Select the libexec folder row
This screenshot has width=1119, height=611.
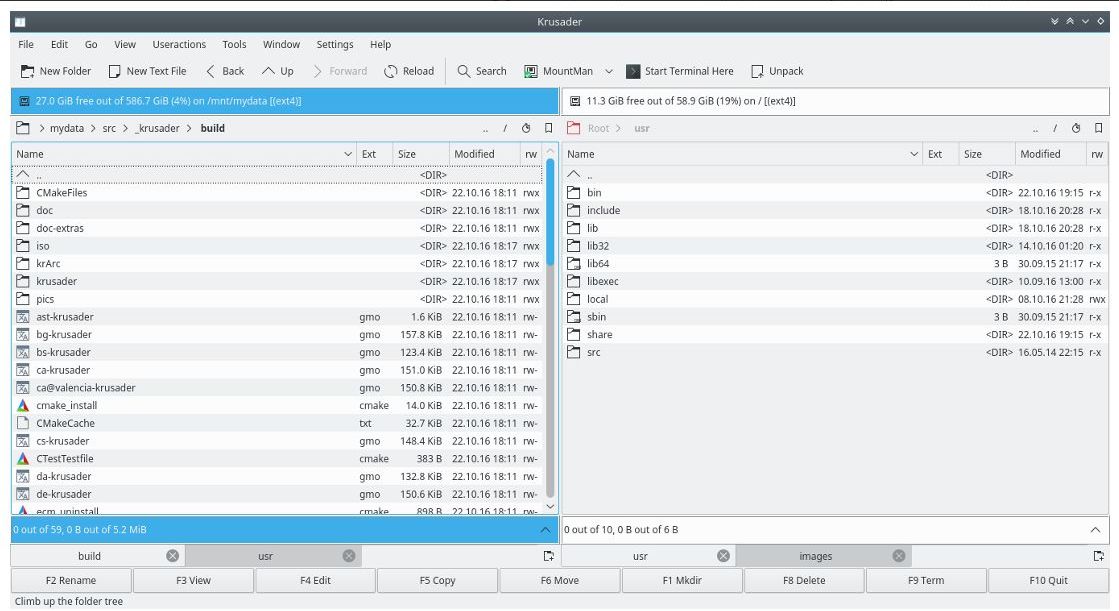click(x=836, y=281)
